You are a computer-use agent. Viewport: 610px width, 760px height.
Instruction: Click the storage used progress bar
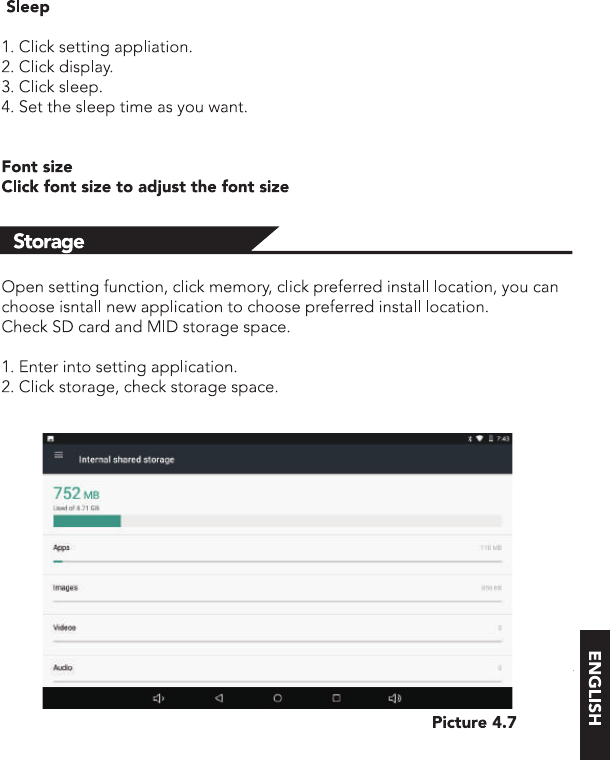click(x=277, y=520)
